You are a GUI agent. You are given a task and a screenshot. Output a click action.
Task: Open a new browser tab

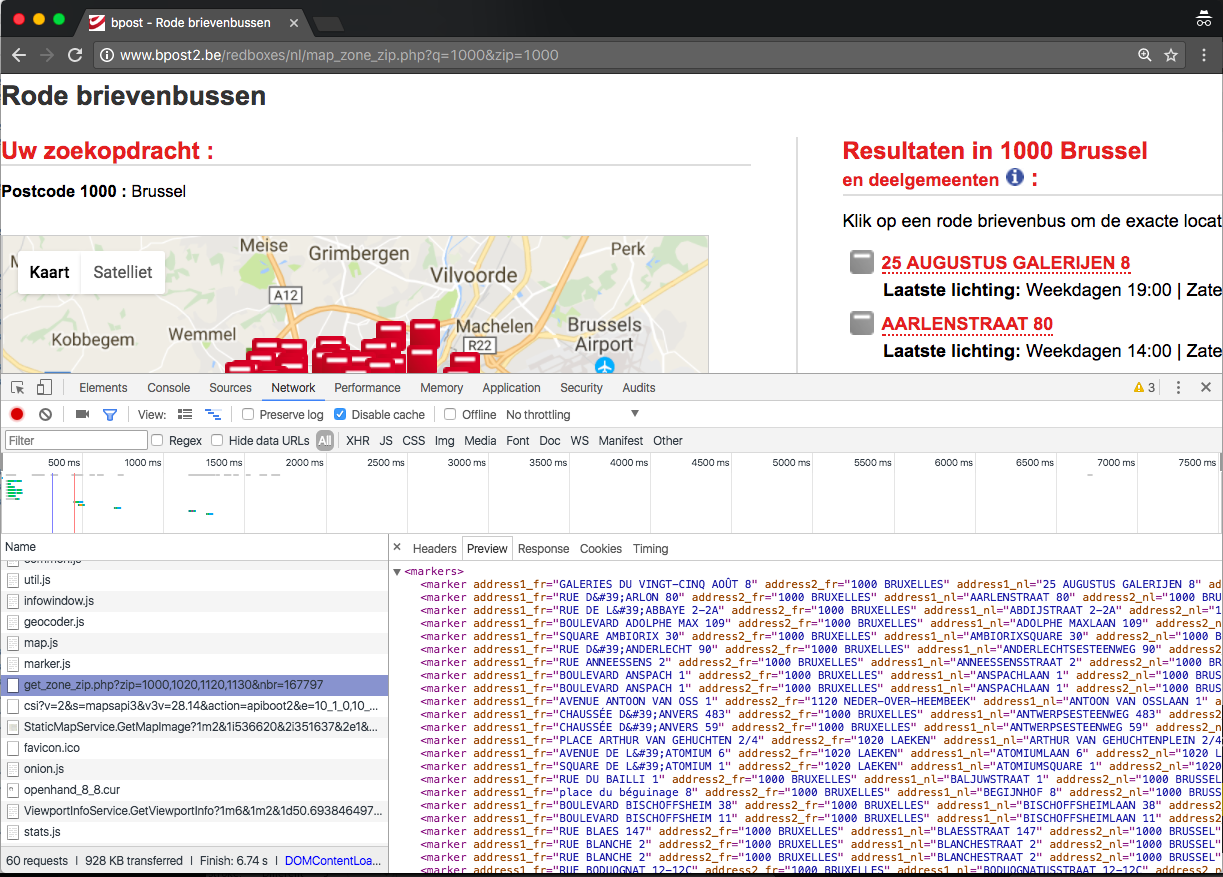pyautogui.click(x=328, y=22)
